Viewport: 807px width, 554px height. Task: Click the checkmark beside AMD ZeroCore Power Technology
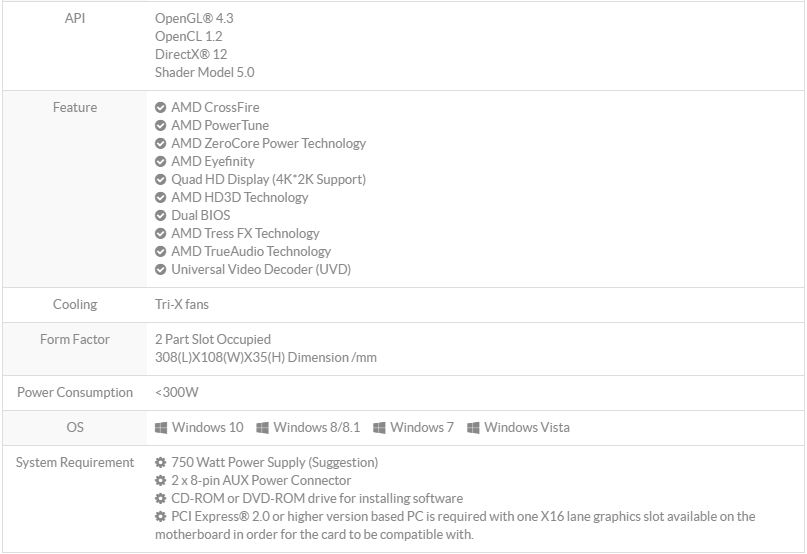click(161, 144)
